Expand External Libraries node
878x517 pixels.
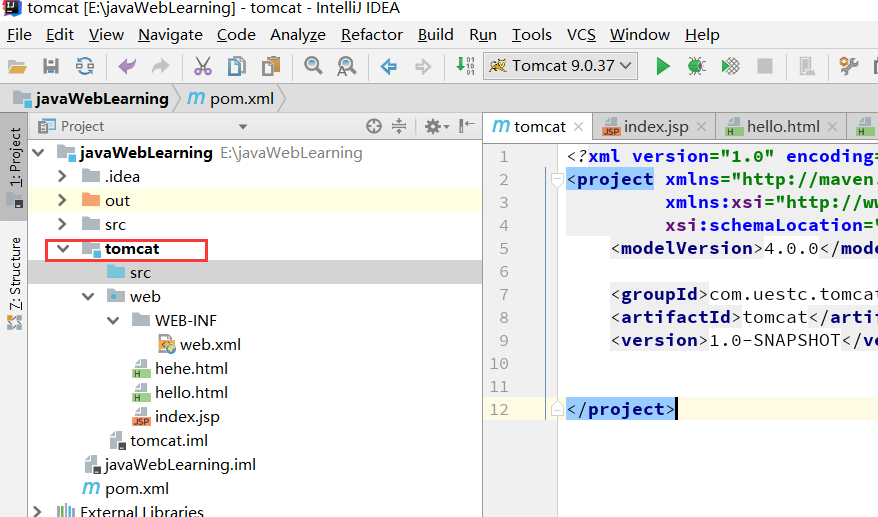[37, 511]
